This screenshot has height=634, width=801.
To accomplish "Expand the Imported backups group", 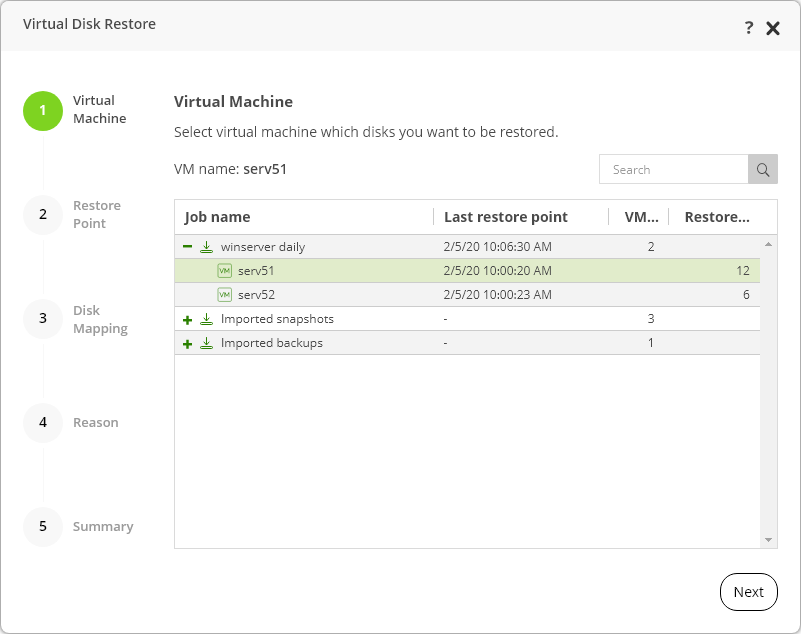I will pyautogui.click(x=187, y=343).
